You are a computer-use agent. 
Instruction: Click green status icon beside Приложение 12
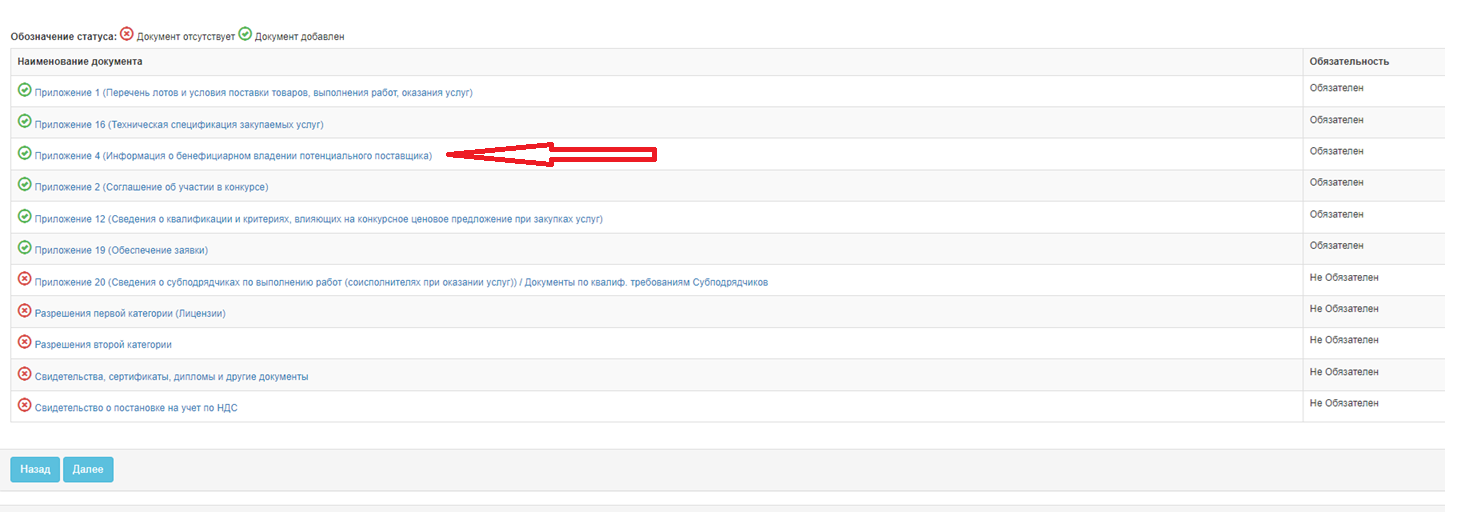pos(25,217)
